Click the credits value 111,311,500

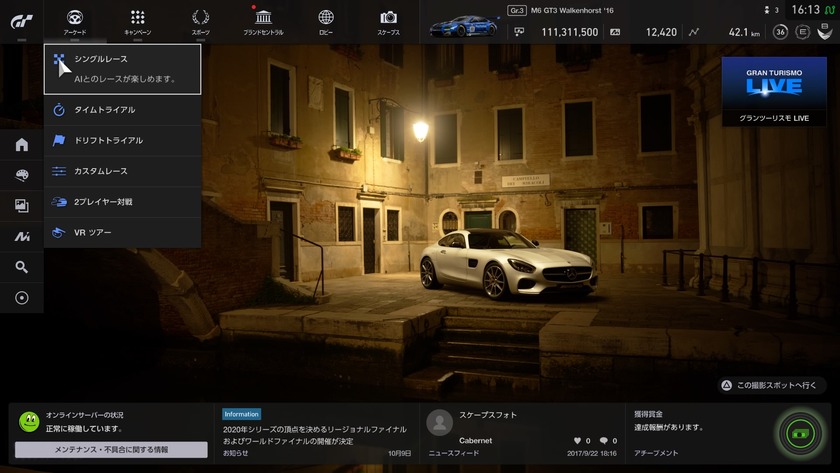[569, 33]
